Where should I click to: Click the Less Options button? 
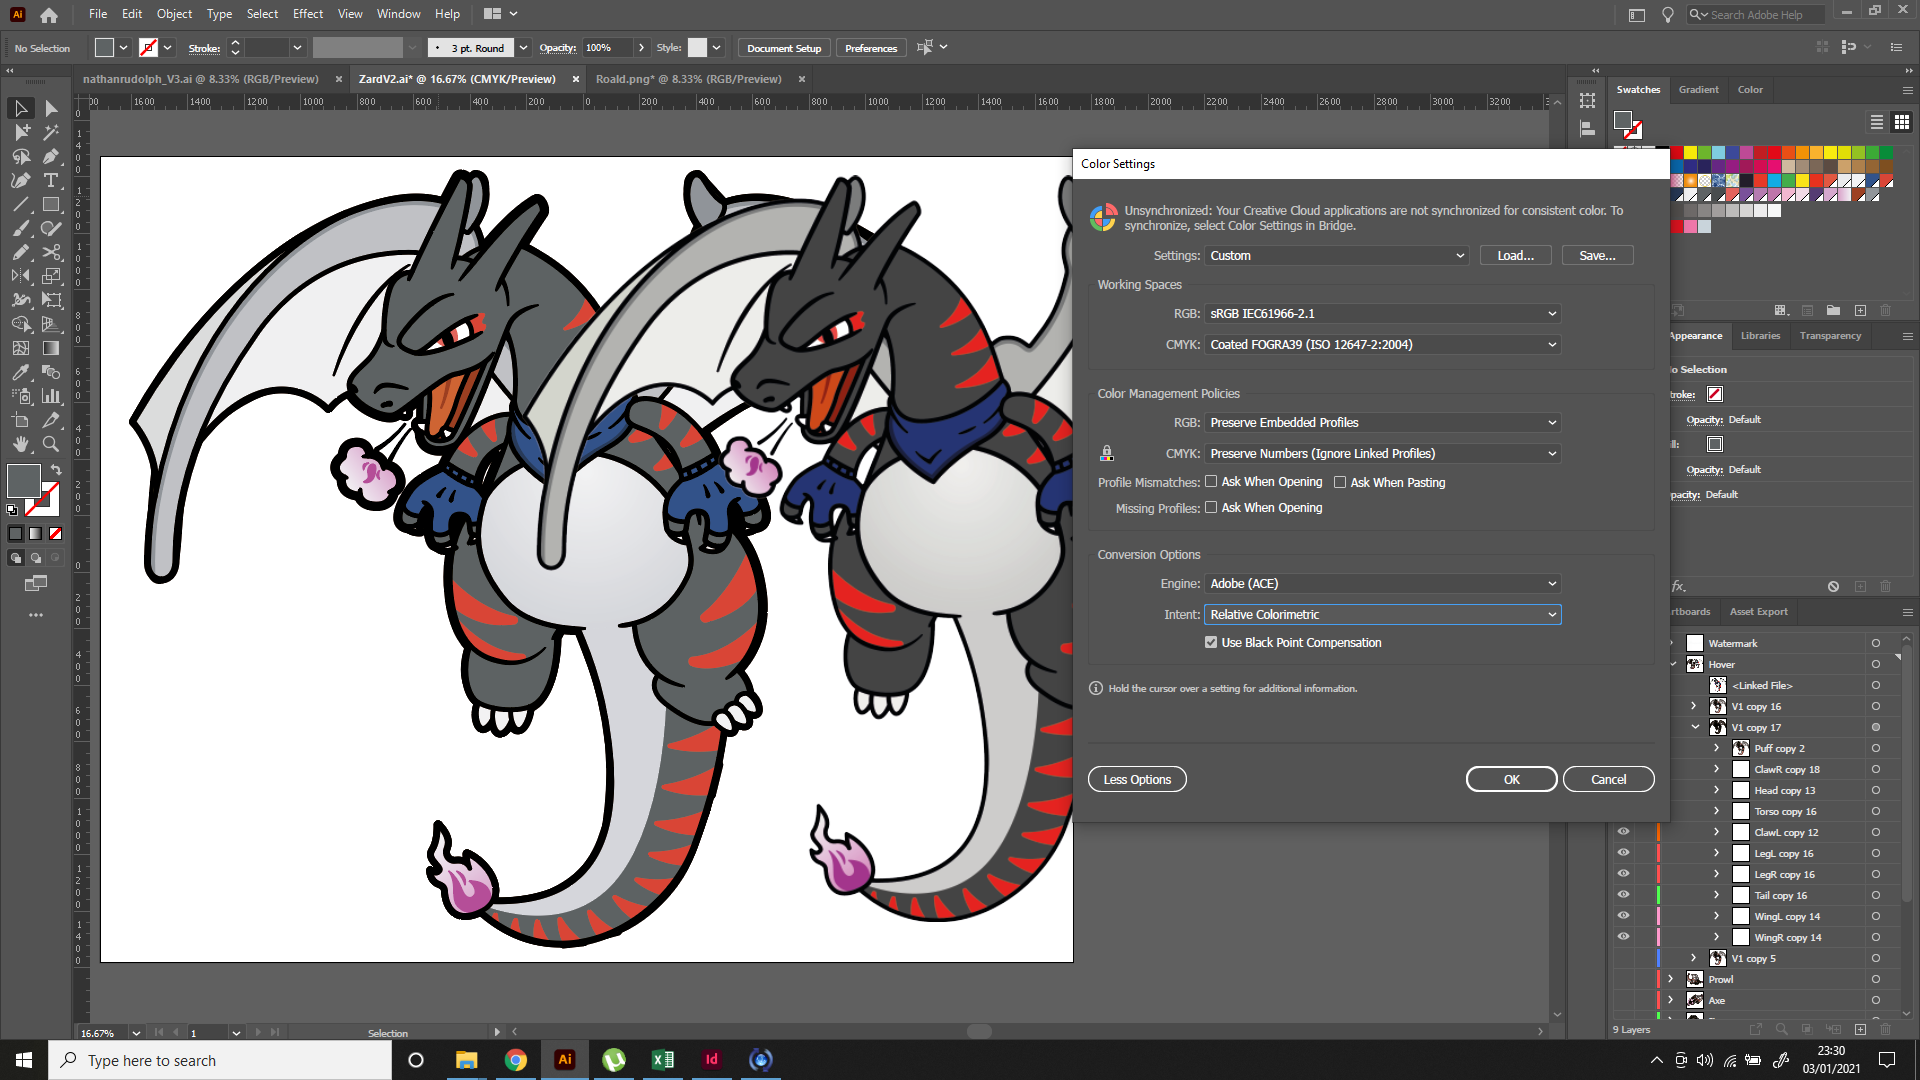[1137, 780]
